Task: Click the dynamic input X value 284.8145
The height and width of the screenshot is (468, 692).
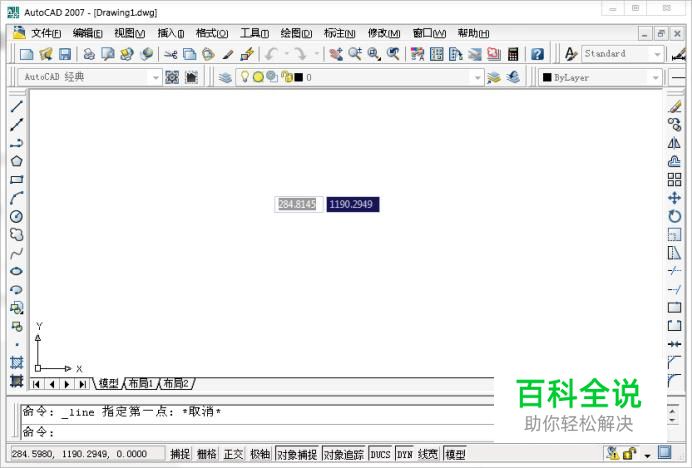Action: point(297,204)
